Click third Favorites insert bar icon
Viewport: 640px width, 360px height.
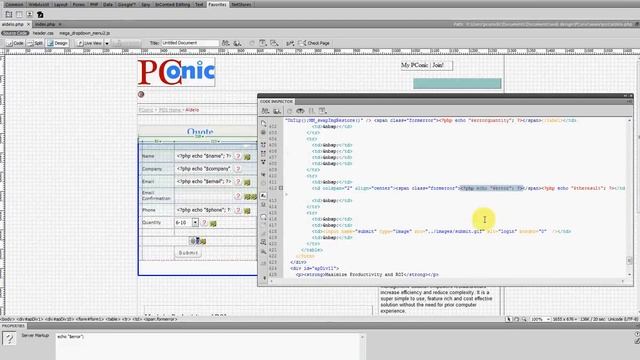(29, 14)
